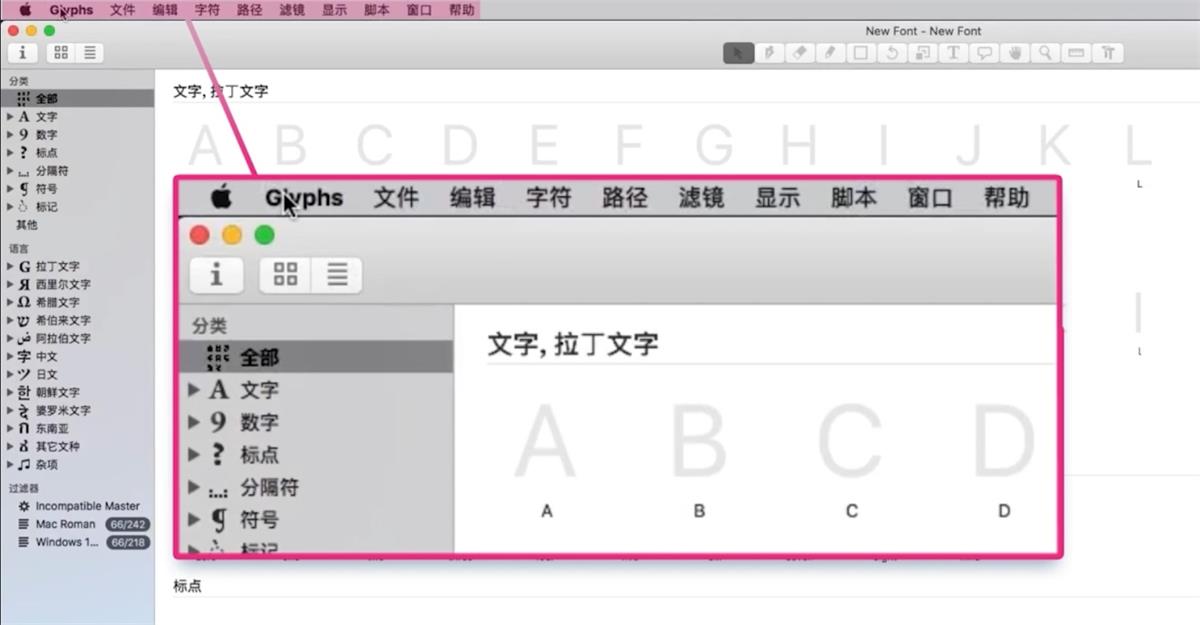This screenshot has height=625, width=1200.
Task: Switch to grid view of glyphs
Action: (x=60, y=53)
